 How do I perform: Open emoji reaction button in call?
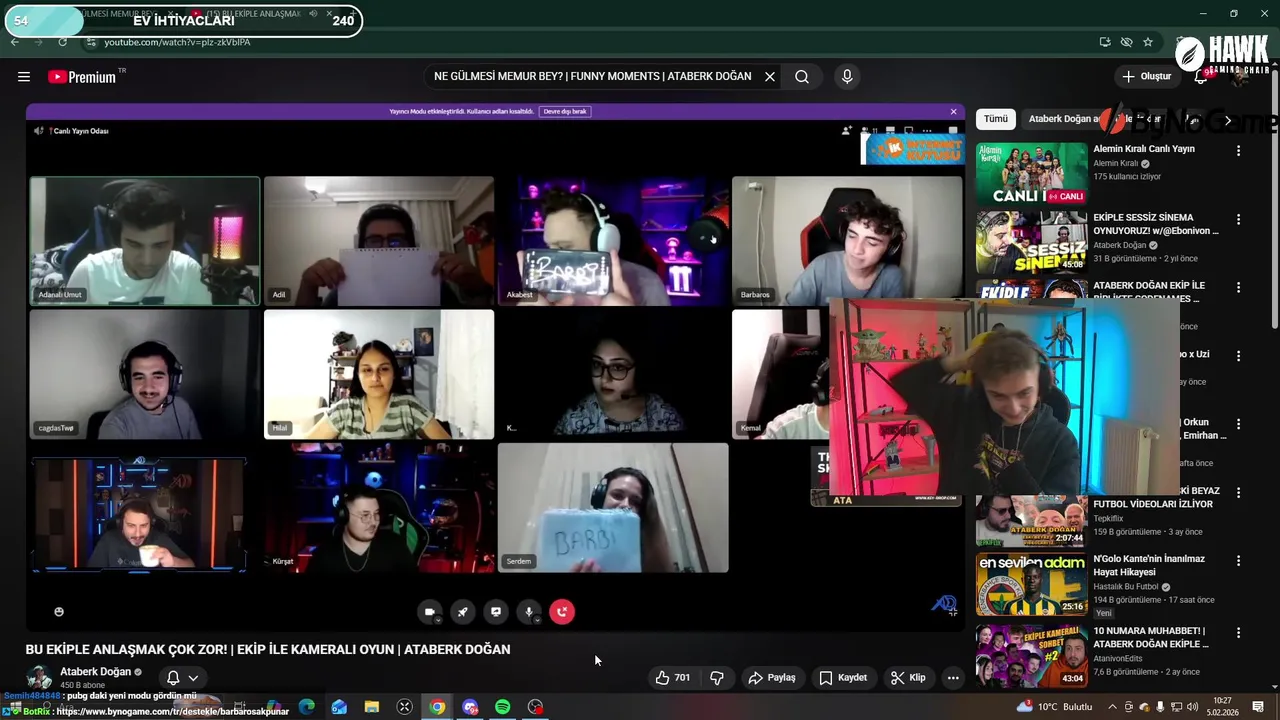click(59, 612)
